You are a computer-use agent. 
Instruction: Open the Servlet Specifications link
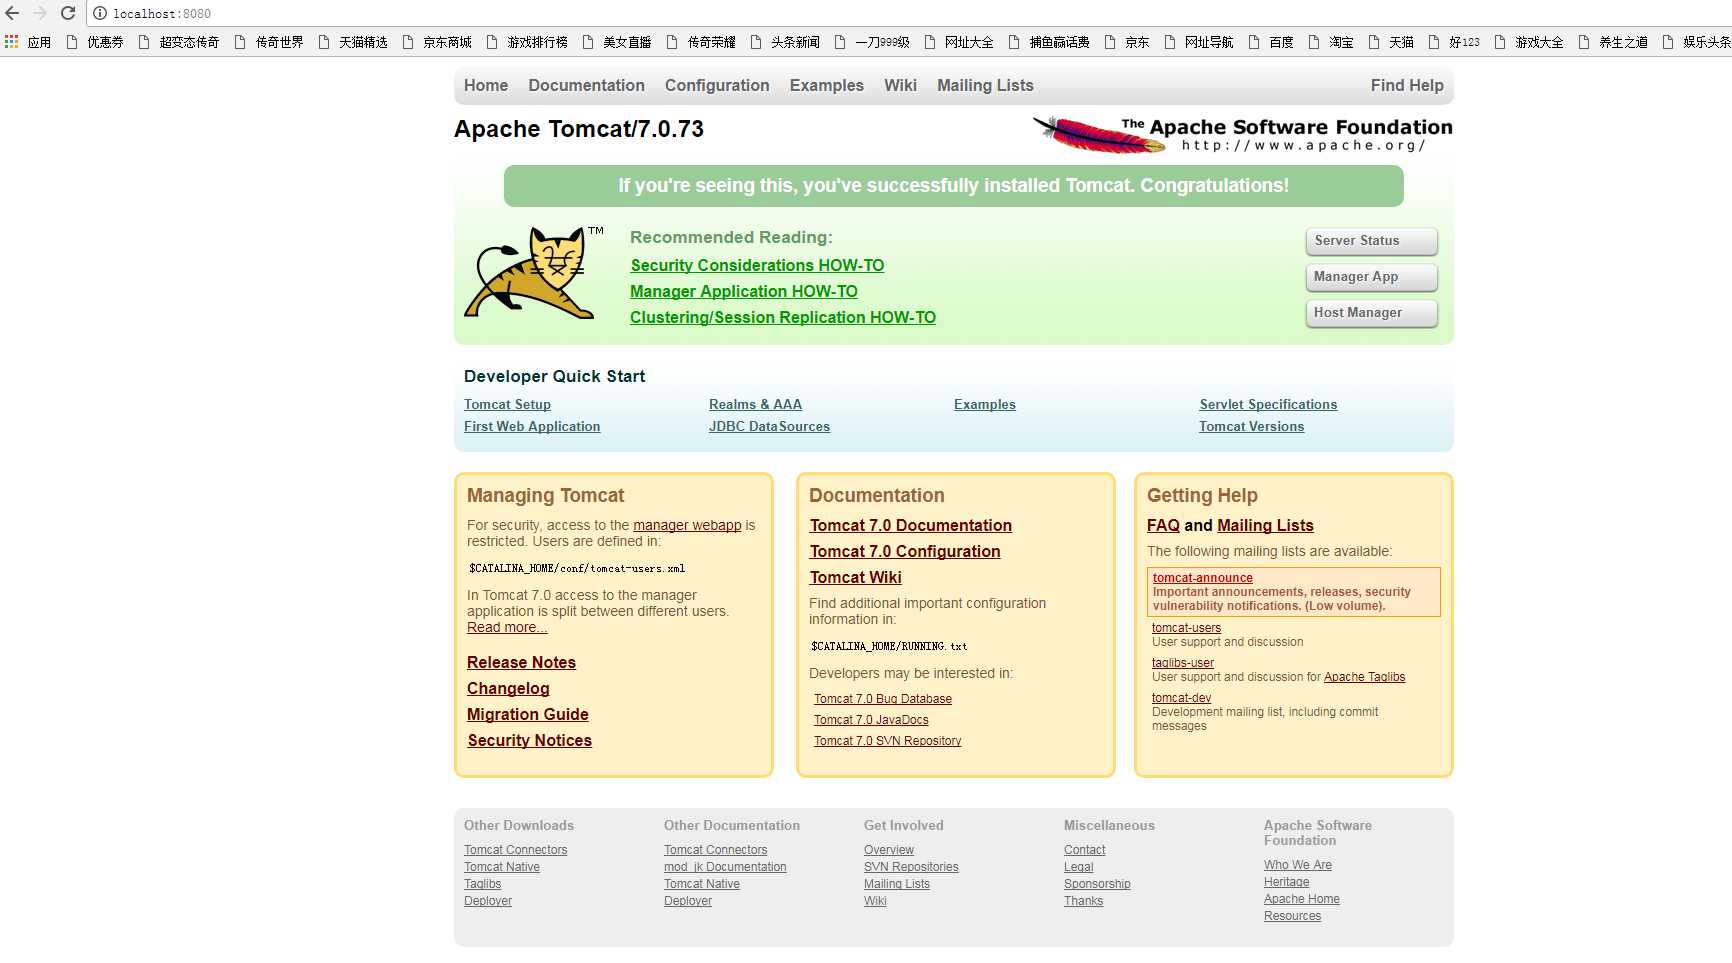tap(1268, 404)
